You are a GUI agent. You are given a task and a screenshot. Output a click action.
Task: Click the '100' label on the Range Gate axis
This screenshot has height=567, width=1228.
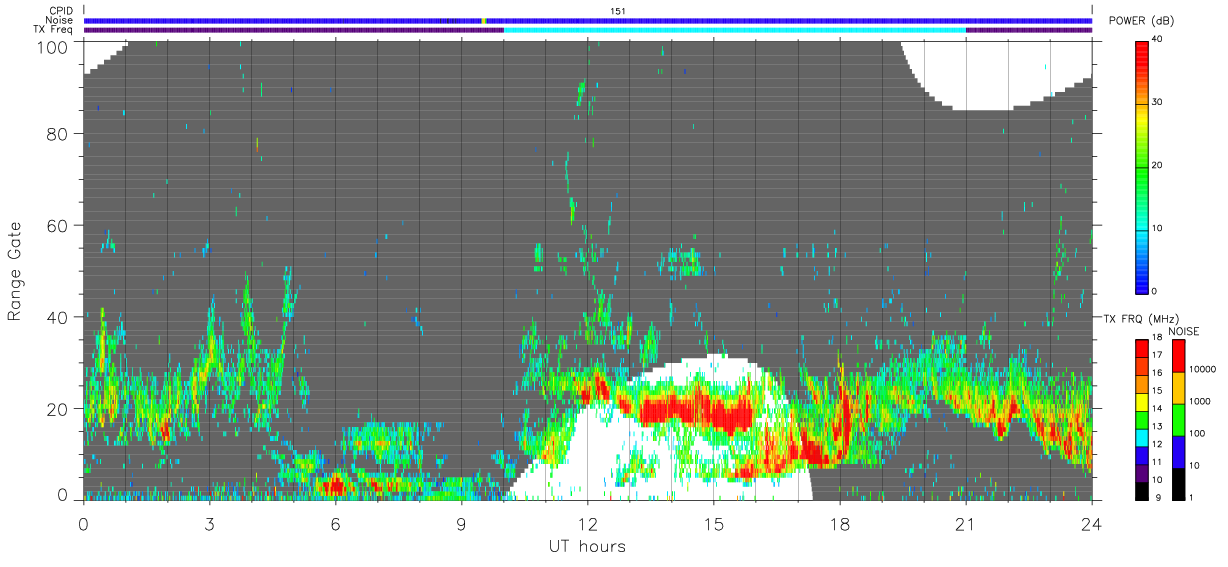point(54,46)
